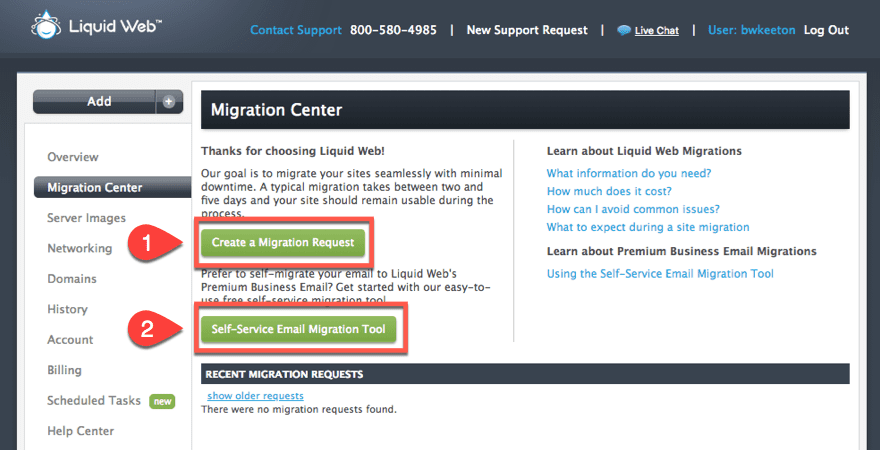Open Scheduled Tasks in the sidebar
Screen dimensions: 880x450
click(x=94, y=401)
